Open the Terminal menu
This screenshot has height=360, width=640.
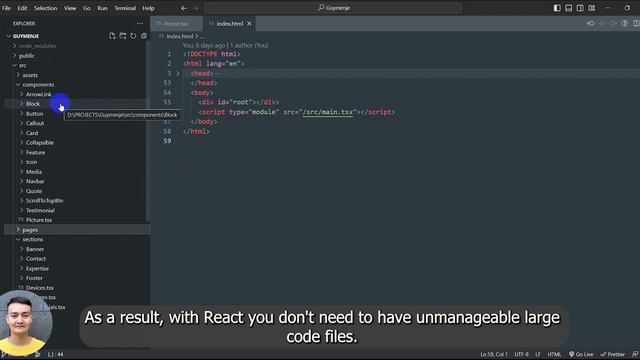pyautogui.click(x=125, y=8)
